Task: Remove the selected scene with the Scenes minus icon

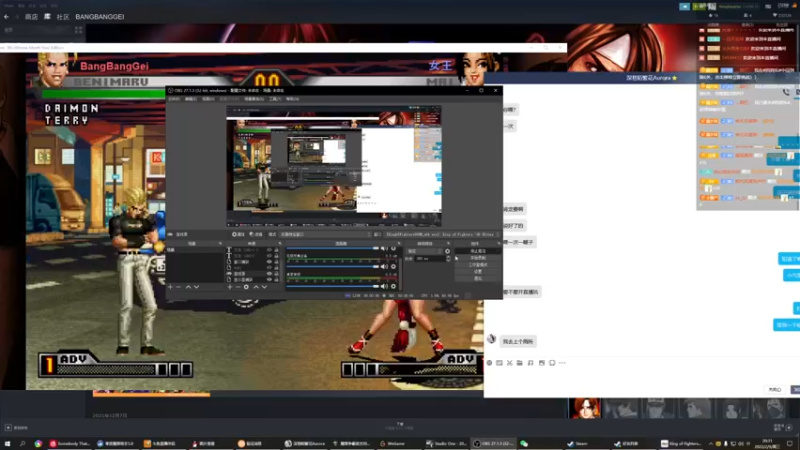Action: click(178, 287)
